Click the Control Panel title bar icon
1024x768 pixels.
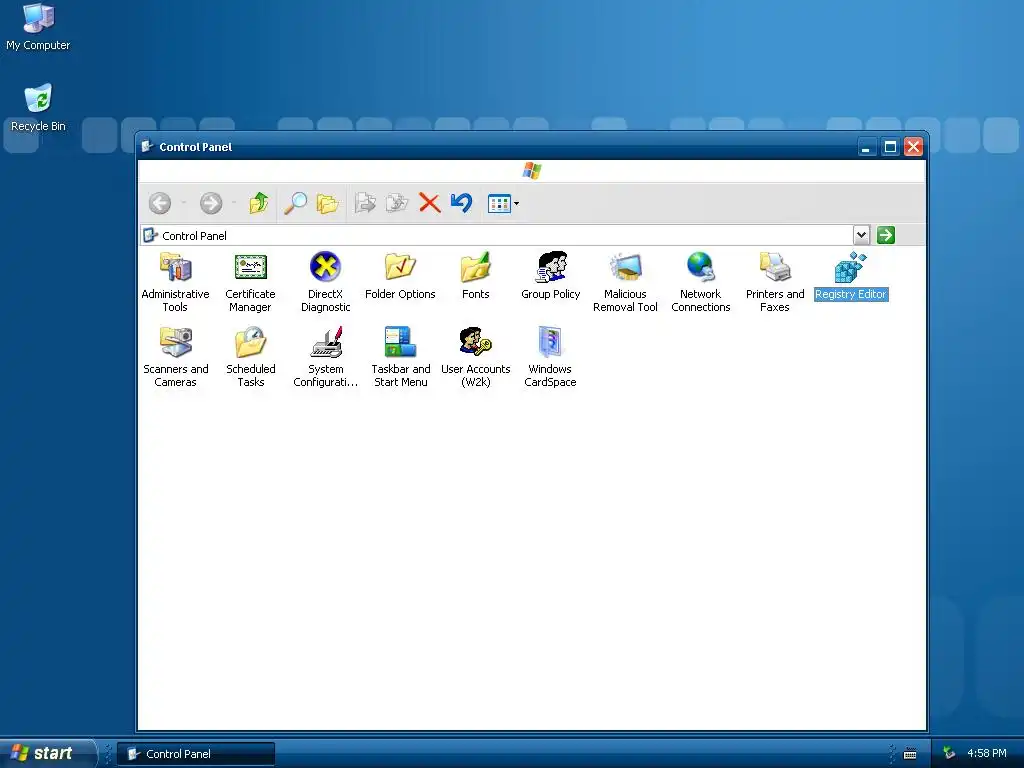tap(147, 146)
